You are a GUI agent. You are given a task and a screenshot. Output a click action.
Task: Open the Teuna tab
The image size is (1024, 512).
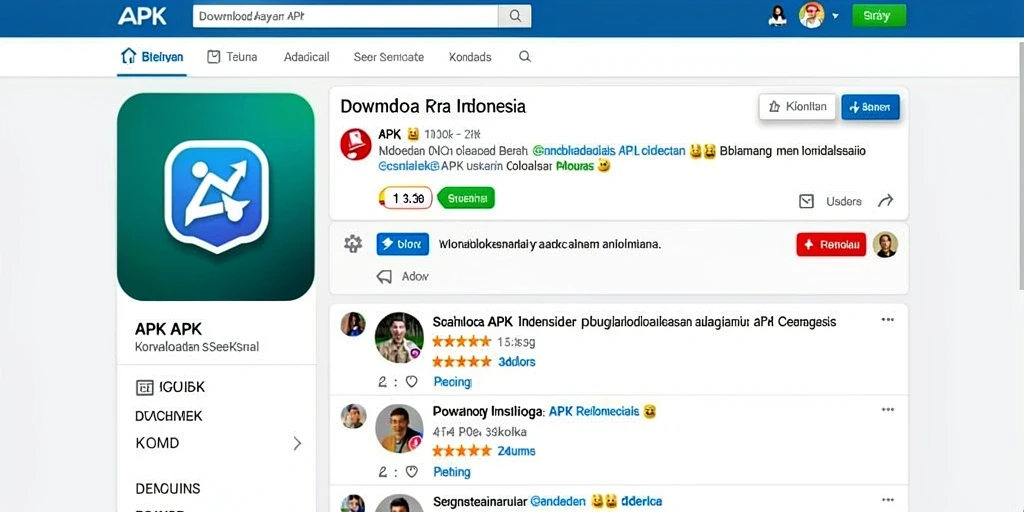pyautogui.click(x=232, y=57)
